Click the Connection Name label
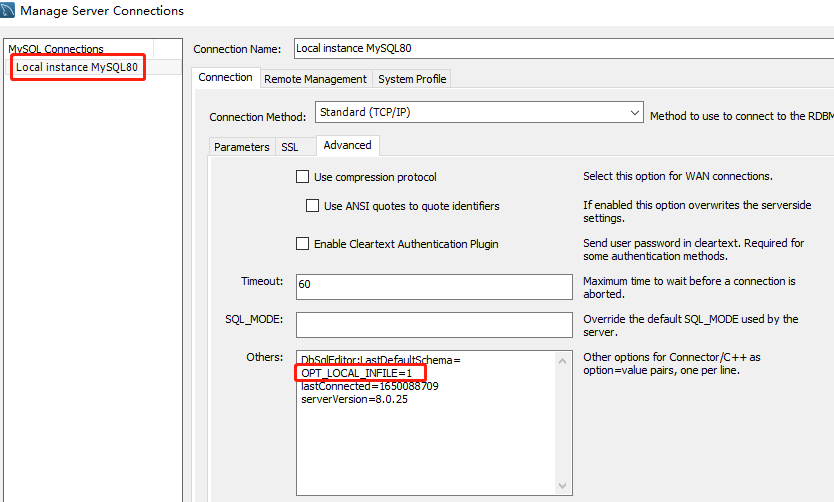 tap(237, 49)
